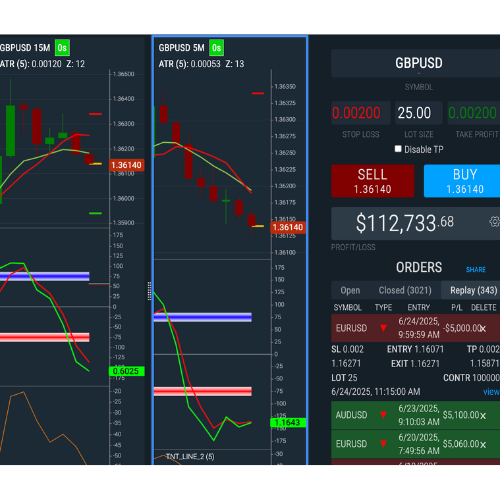The height and width of the screenshot is (500, 500).
Task: Open the view link for EURUSD order details
Action: click(x=492, y=392)
